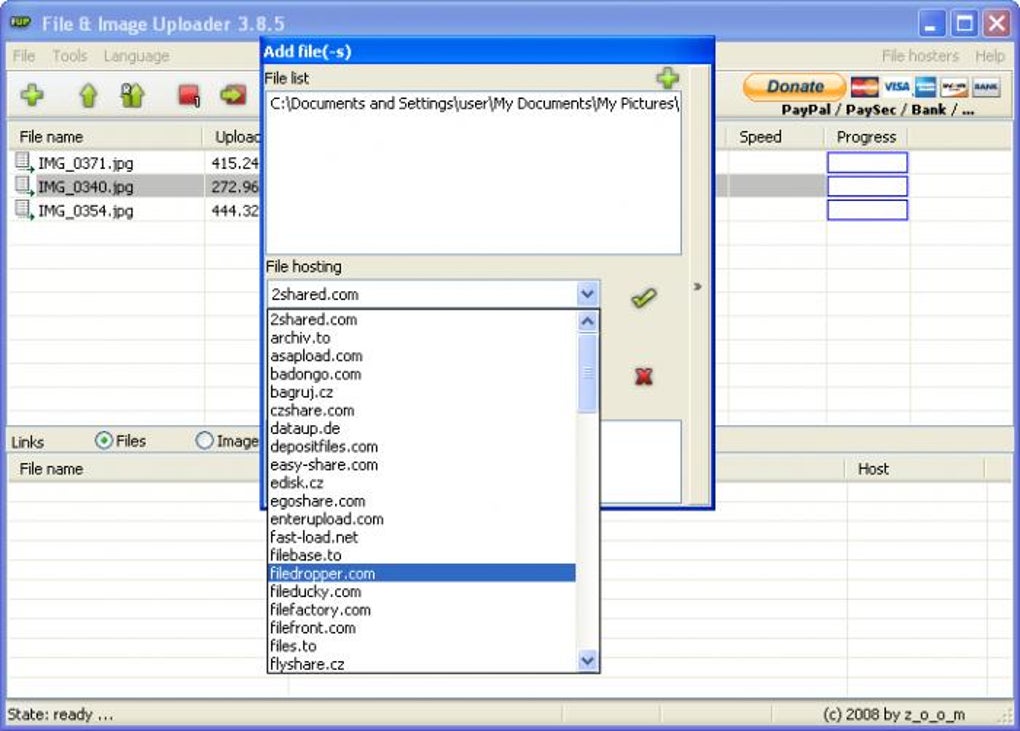Click the double green arrows upload-all icon

(132, 95)
